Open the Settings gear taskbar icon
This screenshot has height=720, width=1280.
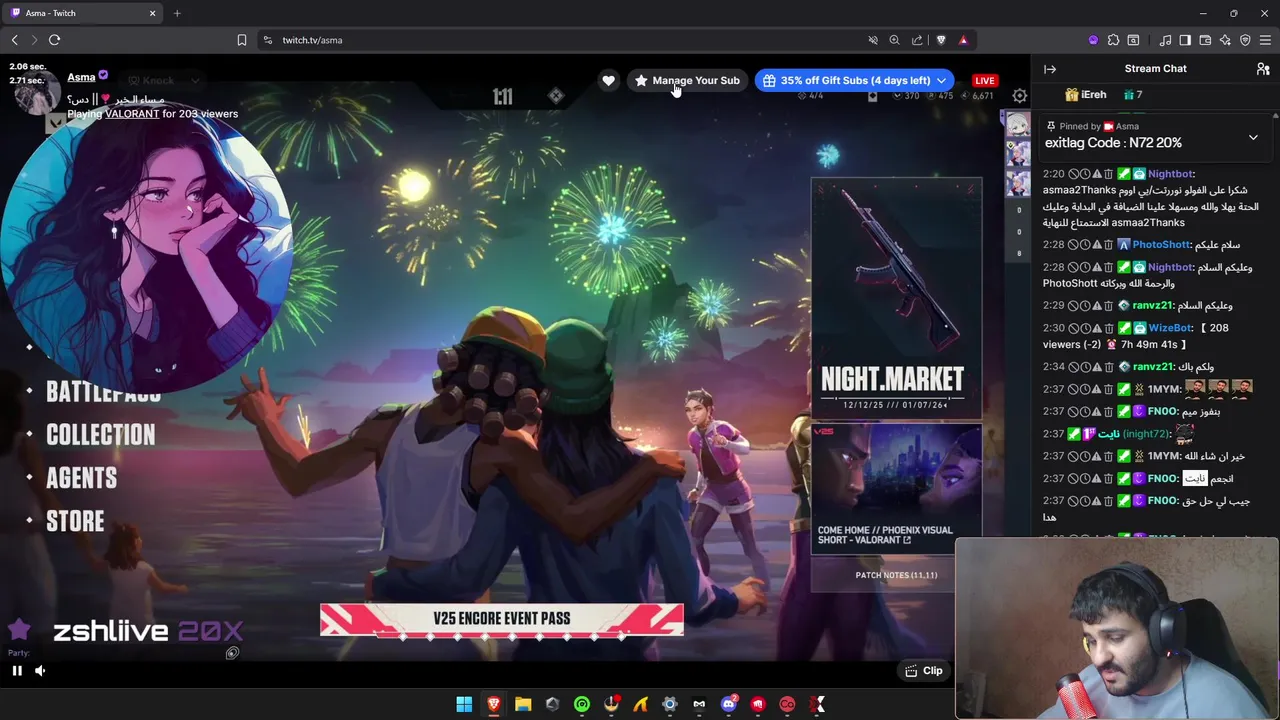pyautogui.click(x=670, y=705)
